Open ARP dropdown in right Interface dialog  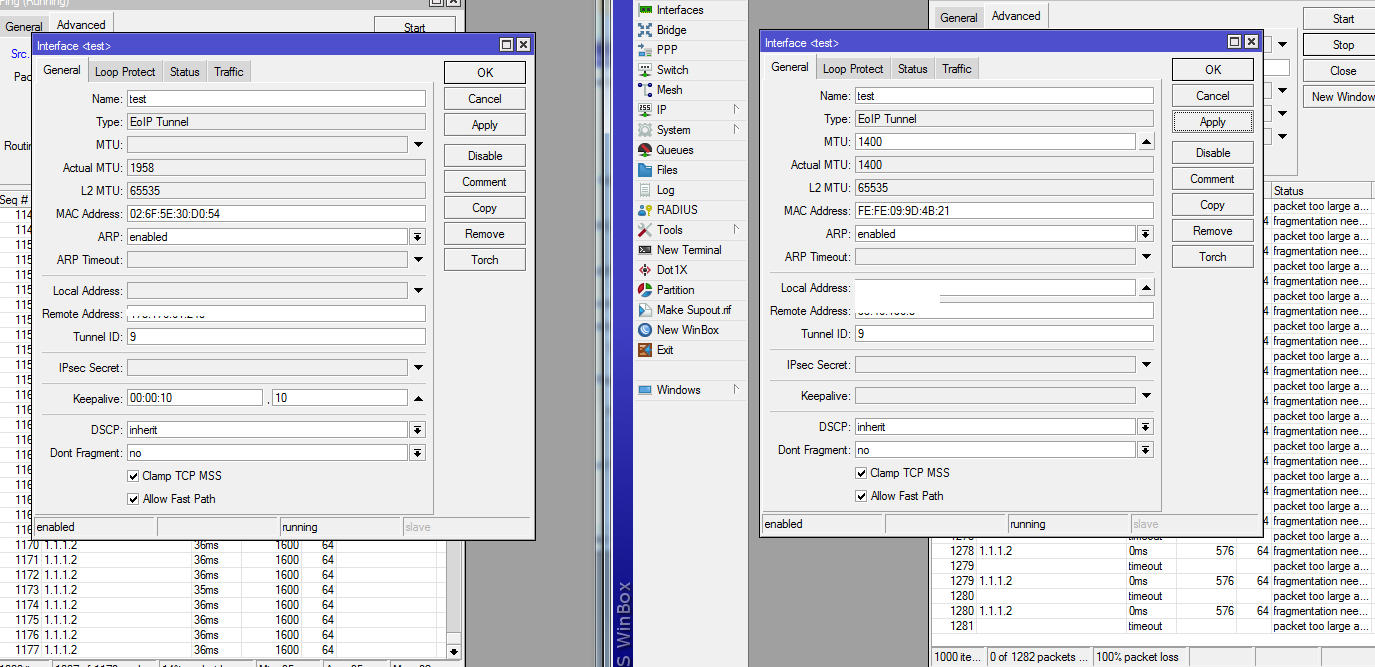coord(1146,234)
